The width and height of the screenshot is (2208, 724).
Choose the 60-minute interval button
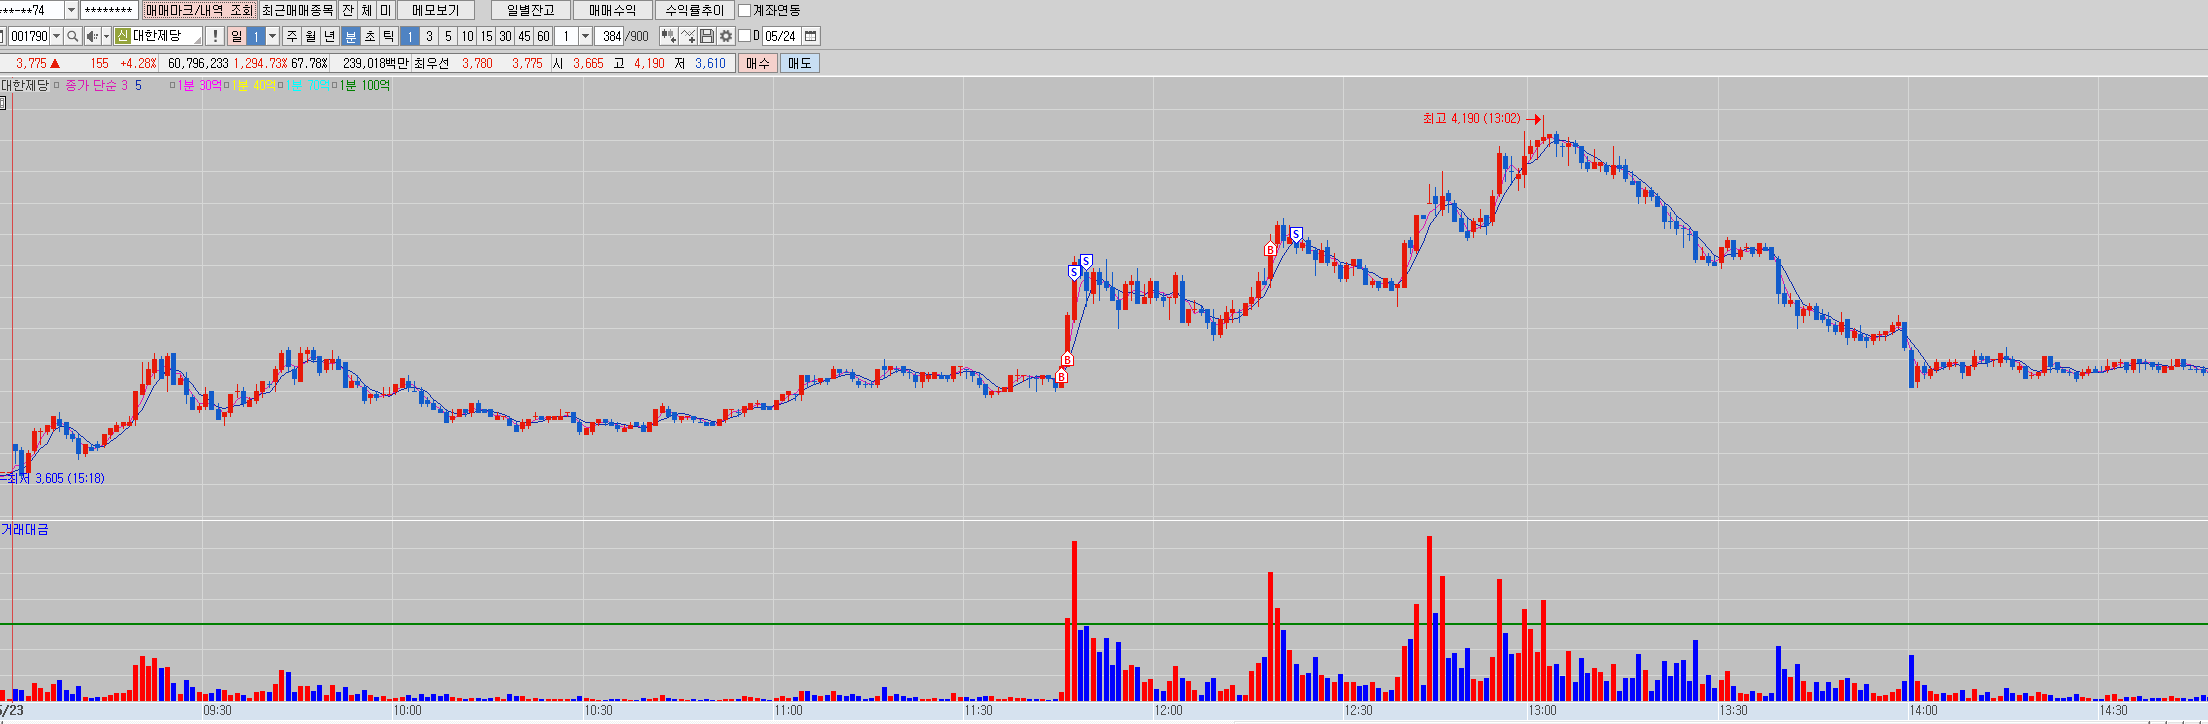coord(543,36)
